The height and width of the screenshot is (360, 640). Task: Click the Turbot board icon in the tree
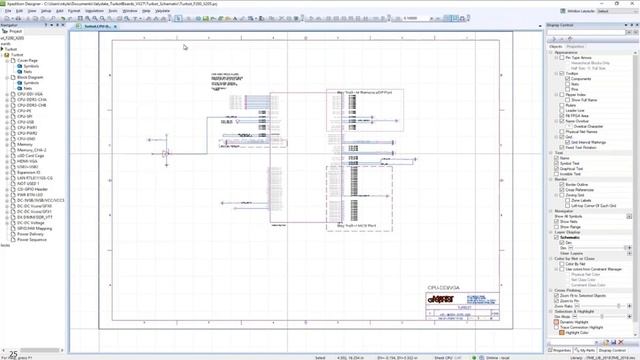[7, 55]
